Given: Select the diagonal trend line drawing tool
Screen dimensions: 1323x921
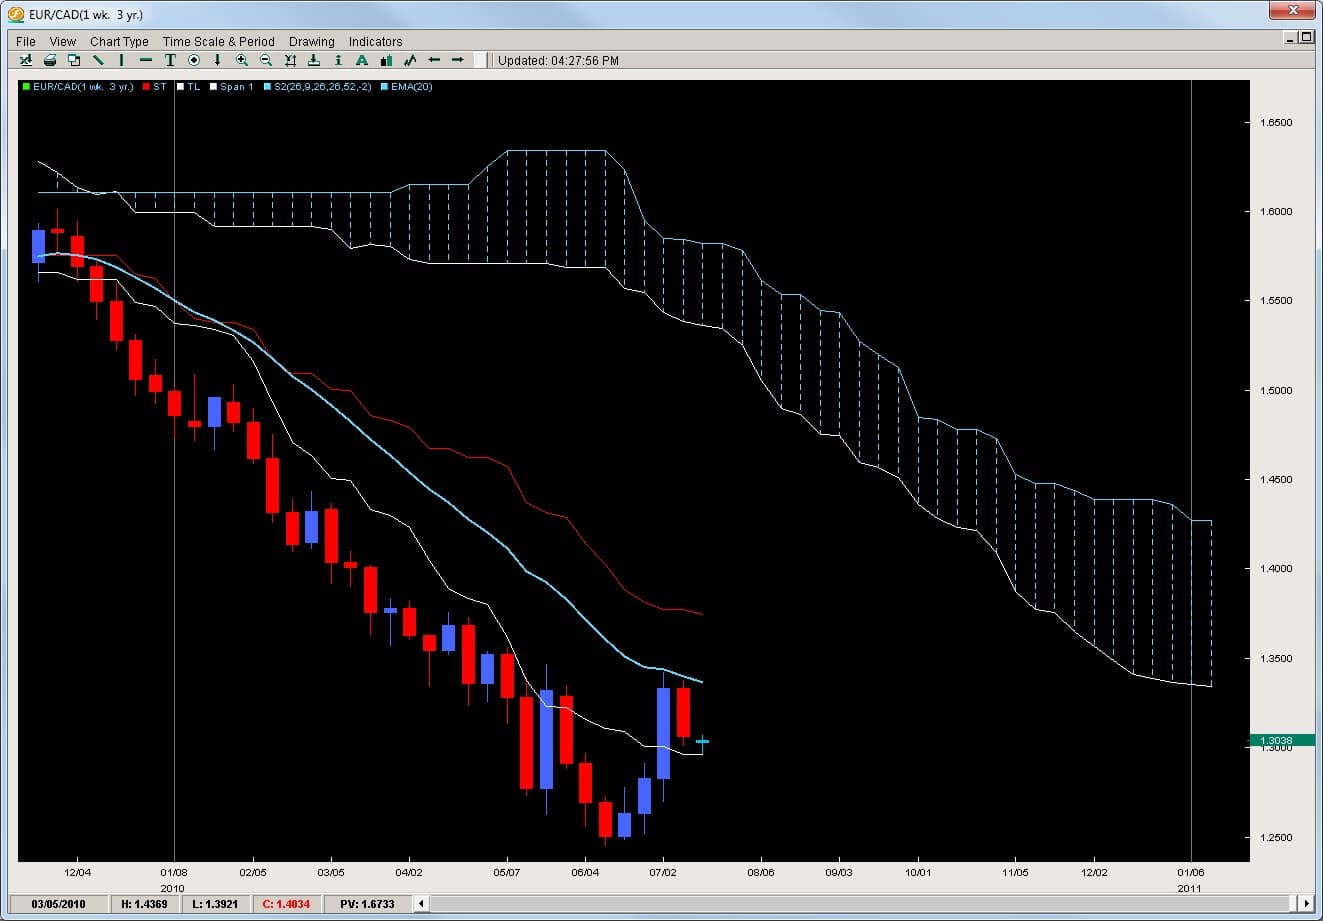Looking at the screenshot, I should 98,60.
